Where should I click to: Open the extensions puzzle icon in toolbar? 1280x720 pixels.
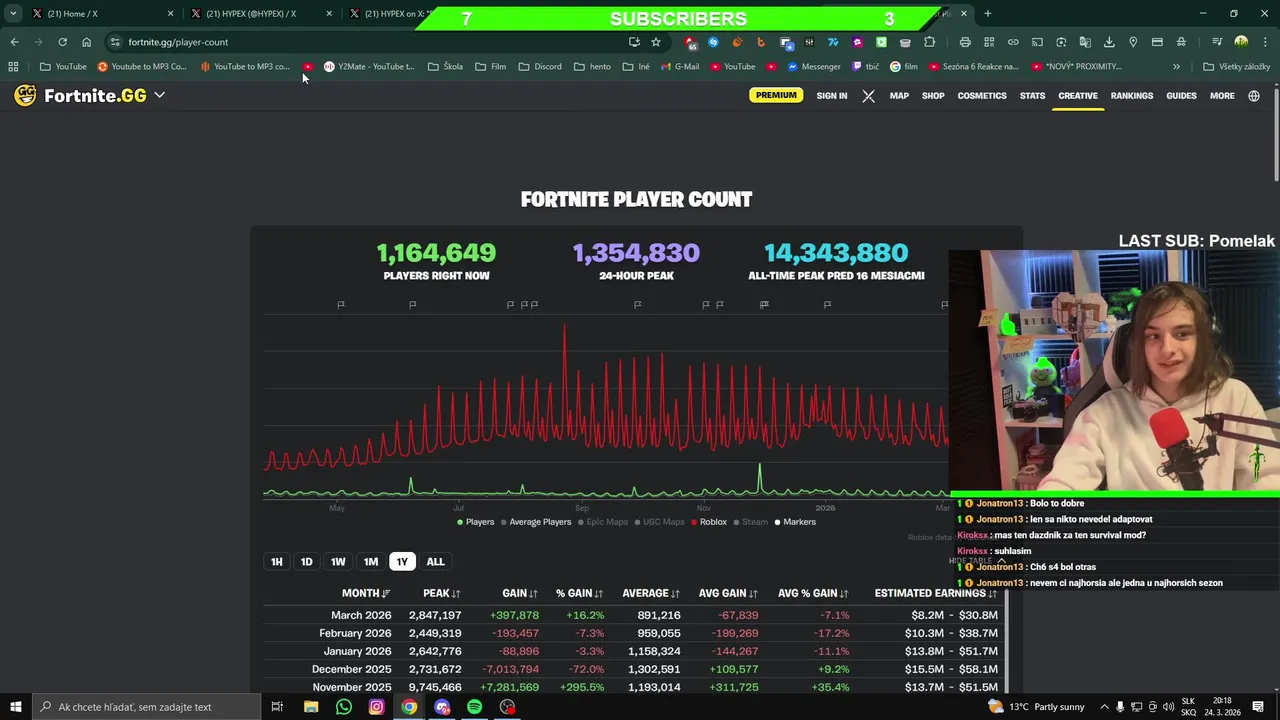tap(929, 42)
